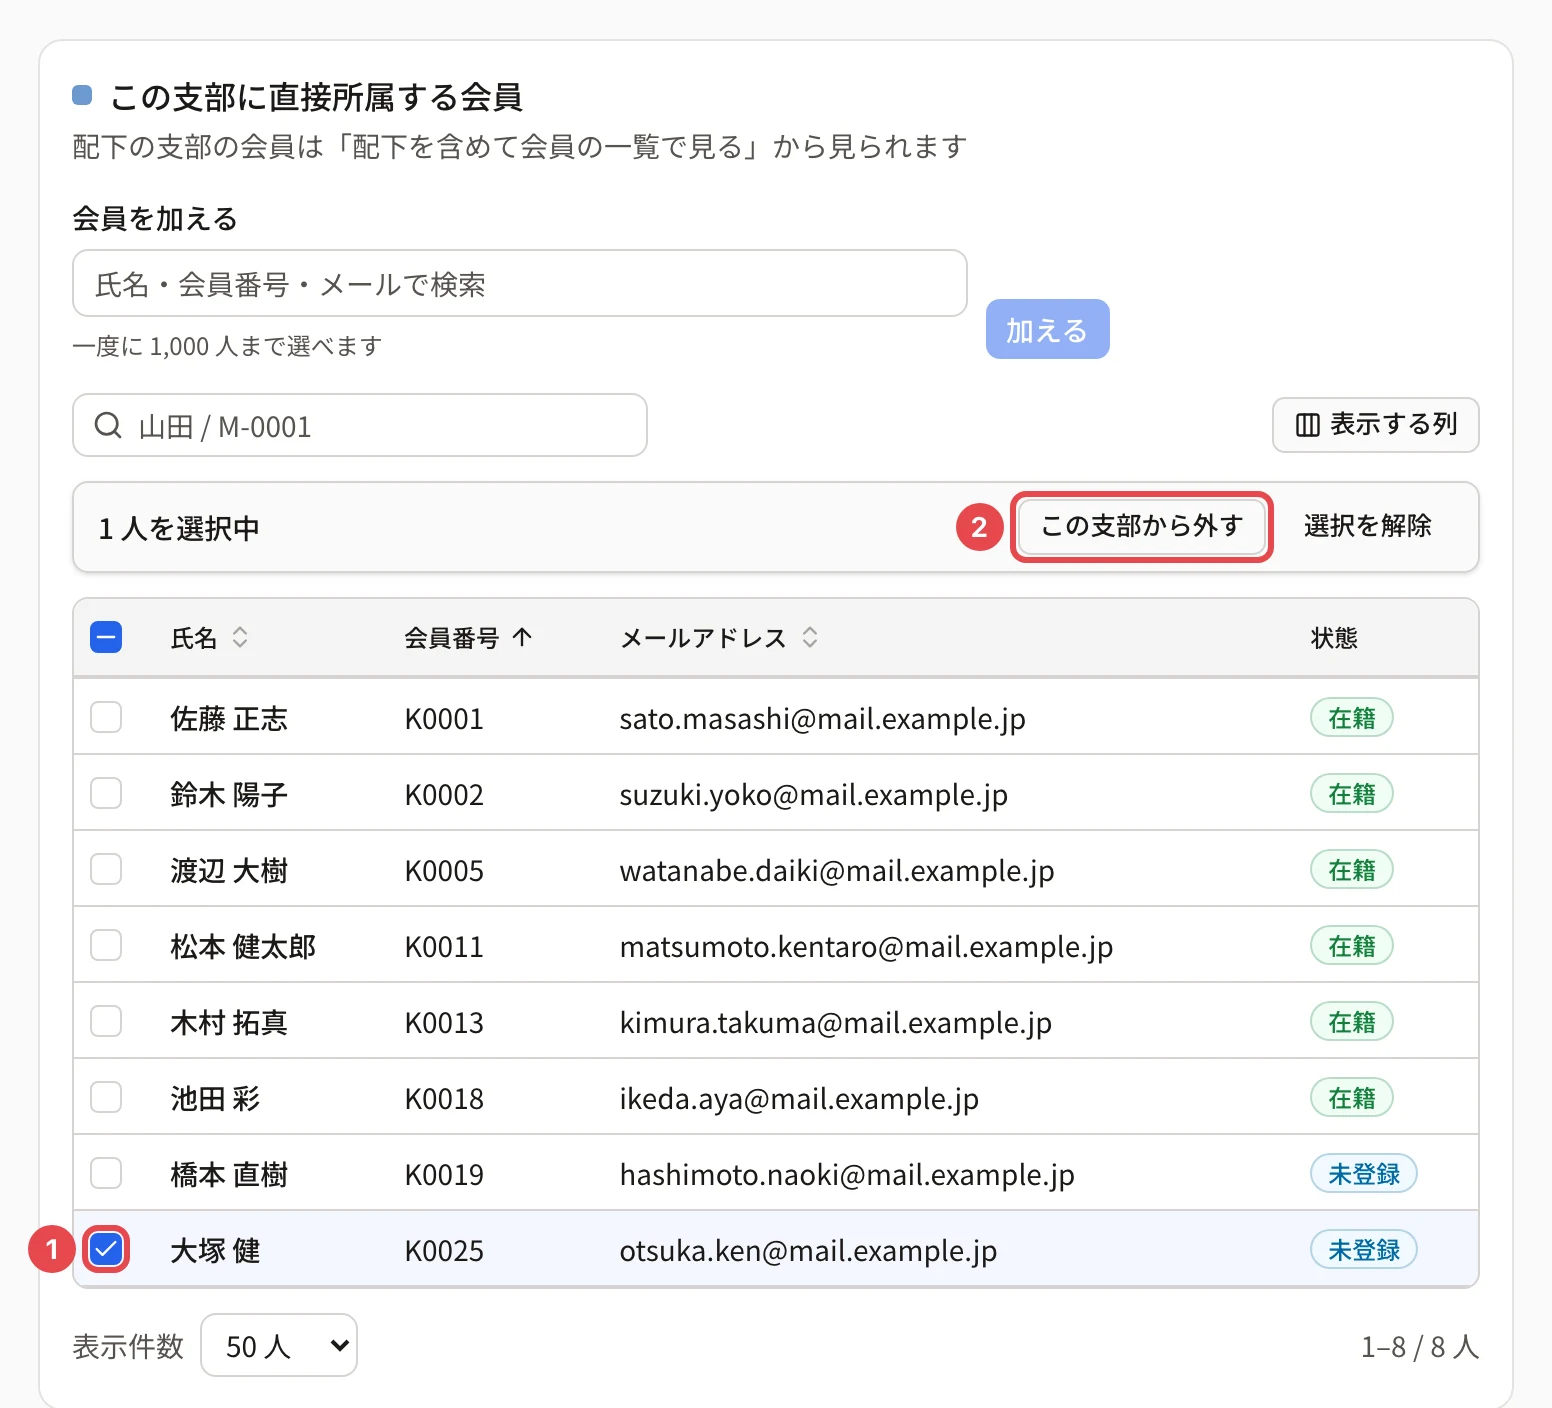Click the email ikeda.aya@mail.example.jp
Screen dimensions: 1552x1408
tap(799, 1099)
